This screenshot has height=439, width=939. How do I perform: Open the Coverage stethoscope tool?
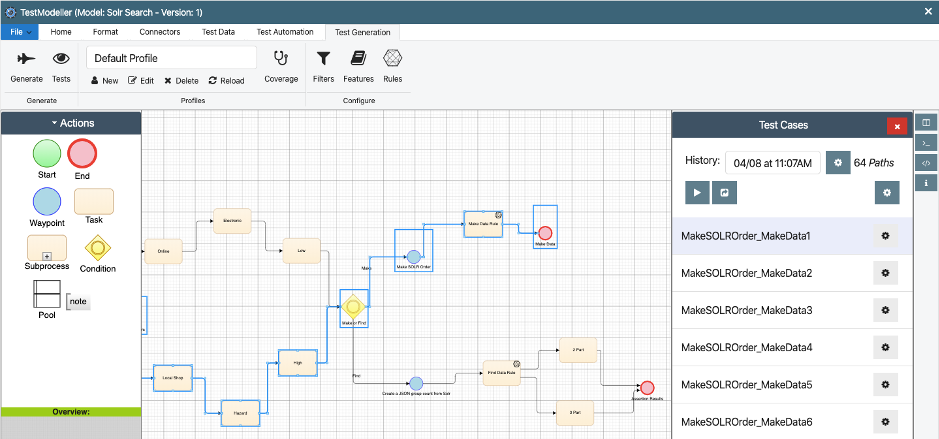point(281,59)
